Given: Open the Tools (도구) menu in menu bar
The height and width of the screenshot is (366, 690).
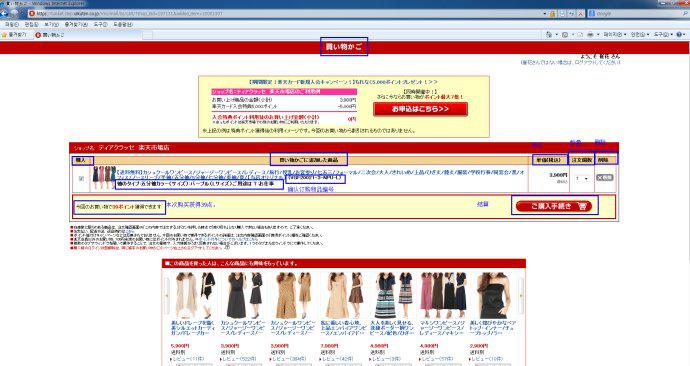Looking at the screenshot, I should tap(100, 25).
